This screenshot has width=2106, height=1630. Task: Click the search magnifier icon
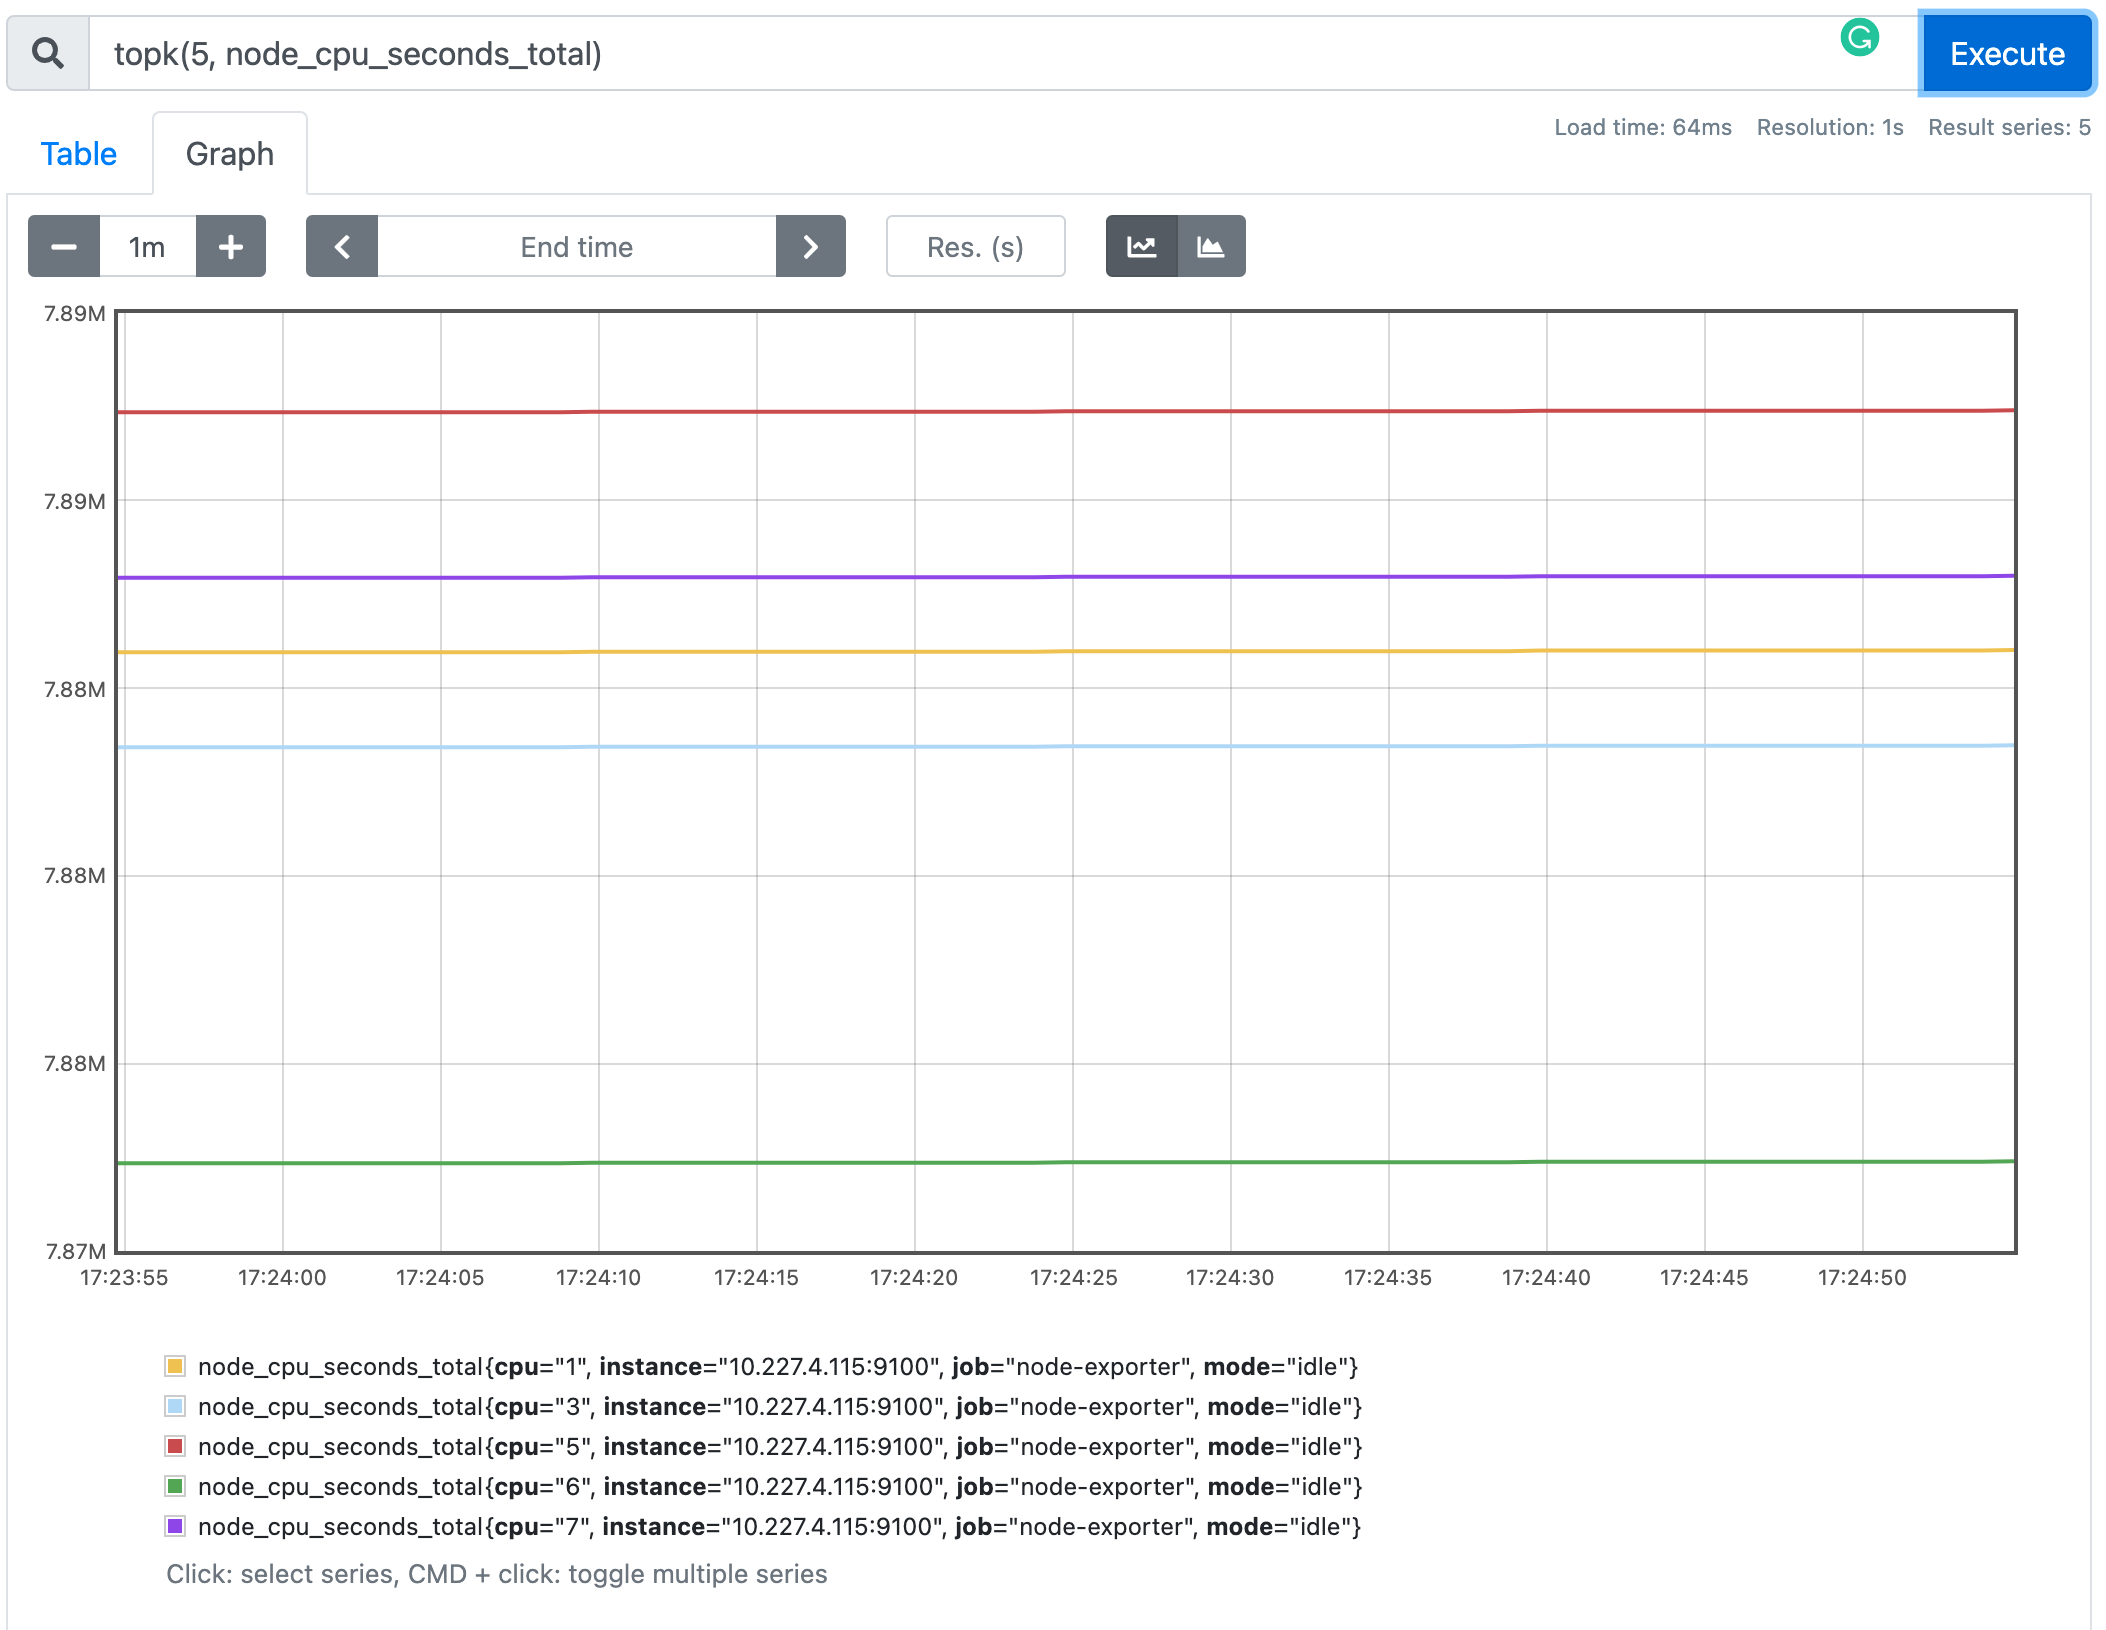[x=48, y=53]
